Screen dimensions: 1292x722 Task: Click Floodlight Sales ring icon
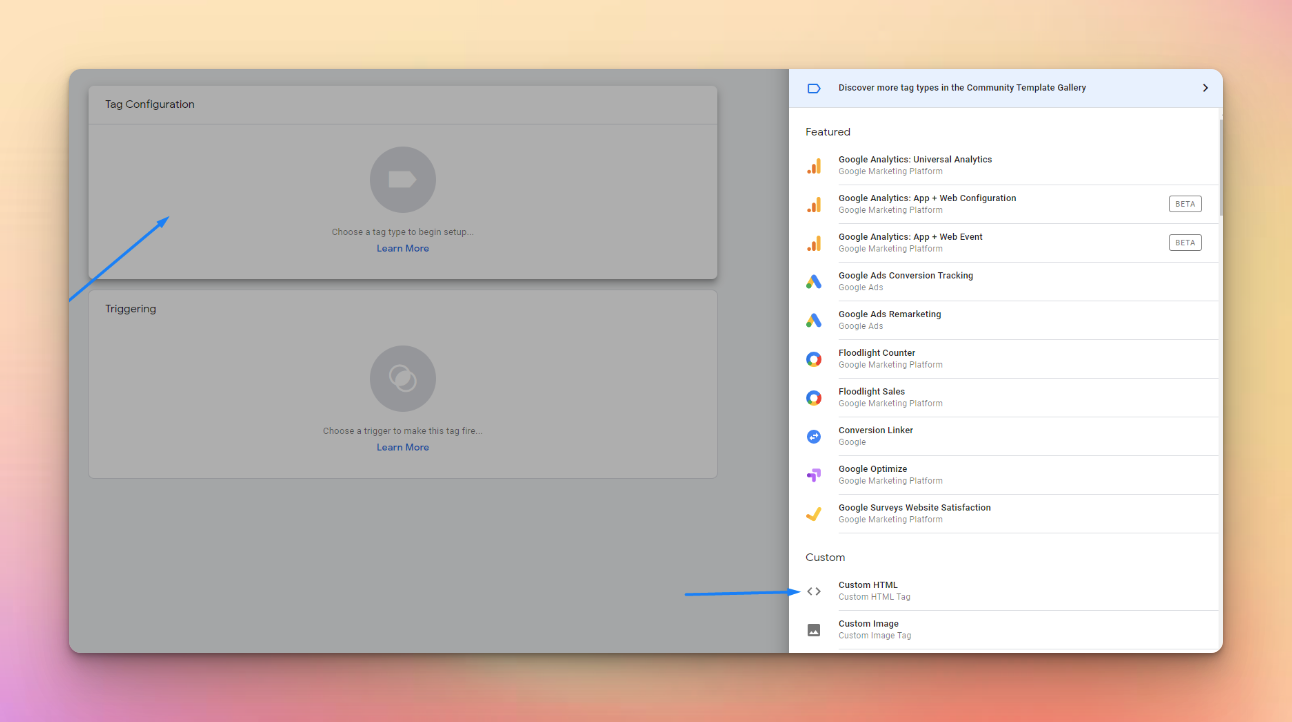click(x=814, y=398)
